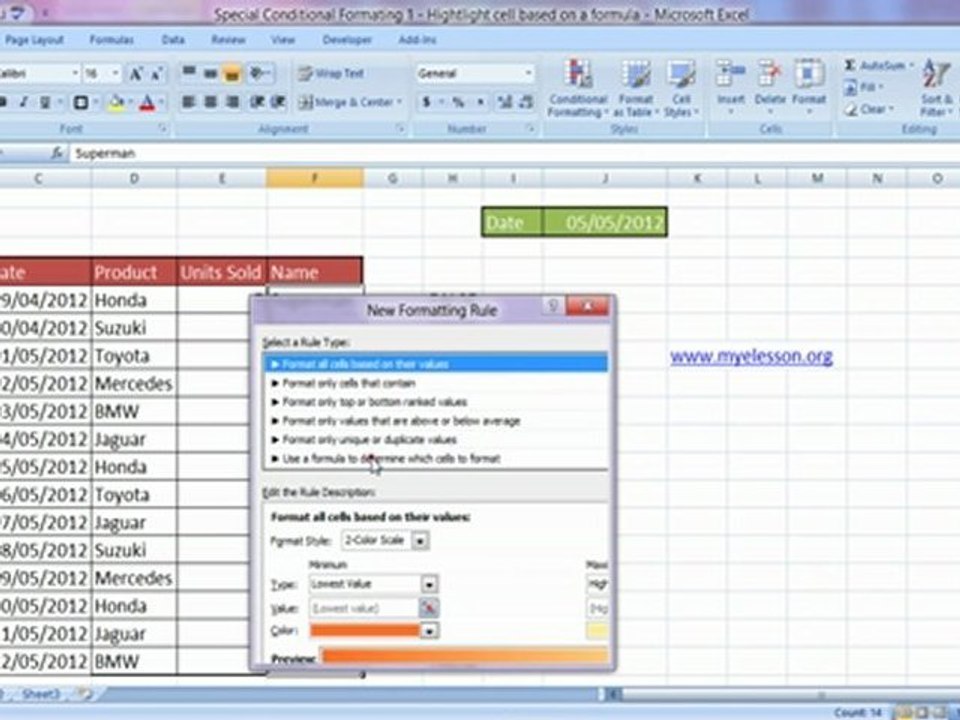Apply percent style format
960x720 pixels.
click(457, 102)
